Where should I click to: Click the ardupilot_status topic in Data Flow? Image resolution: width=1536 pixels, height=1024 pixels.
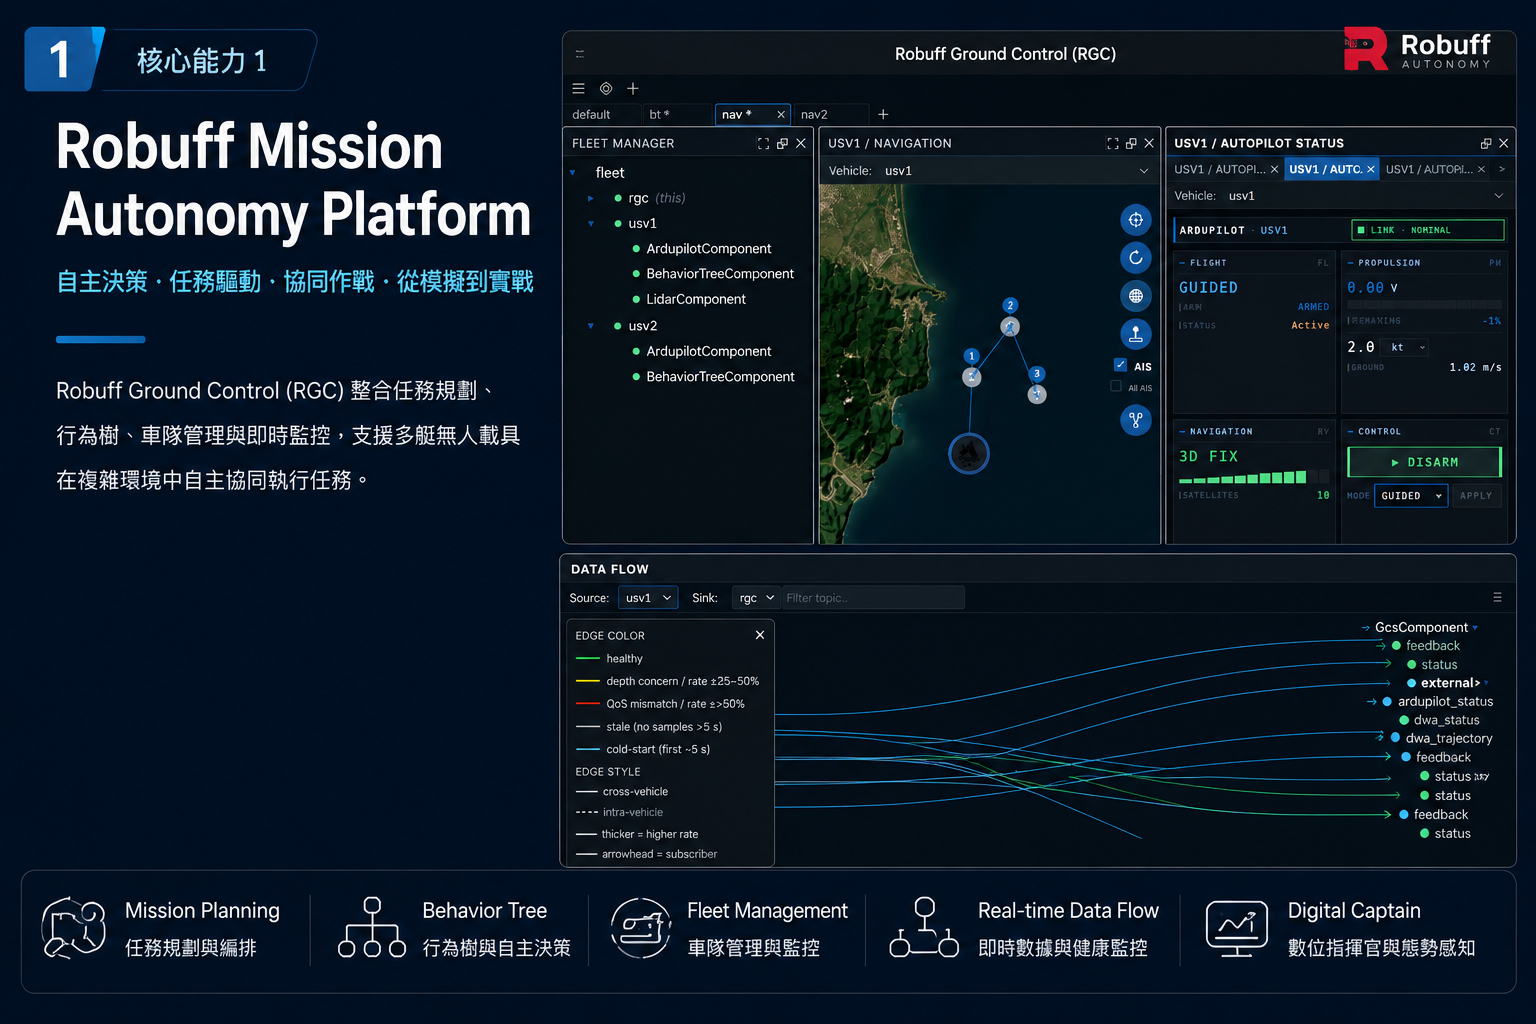[1445, 702]
